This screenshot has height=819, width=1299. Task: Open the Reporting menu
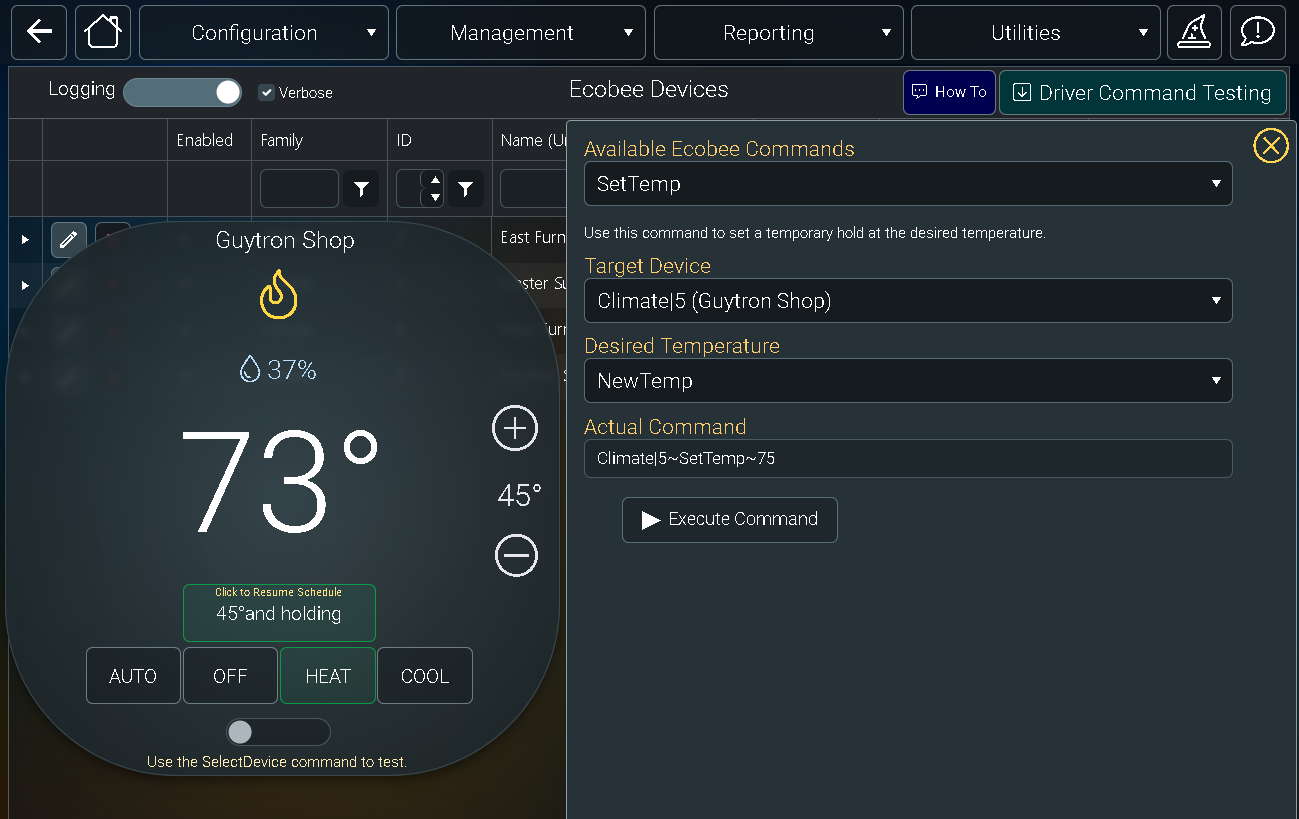[x=778, y=33]
